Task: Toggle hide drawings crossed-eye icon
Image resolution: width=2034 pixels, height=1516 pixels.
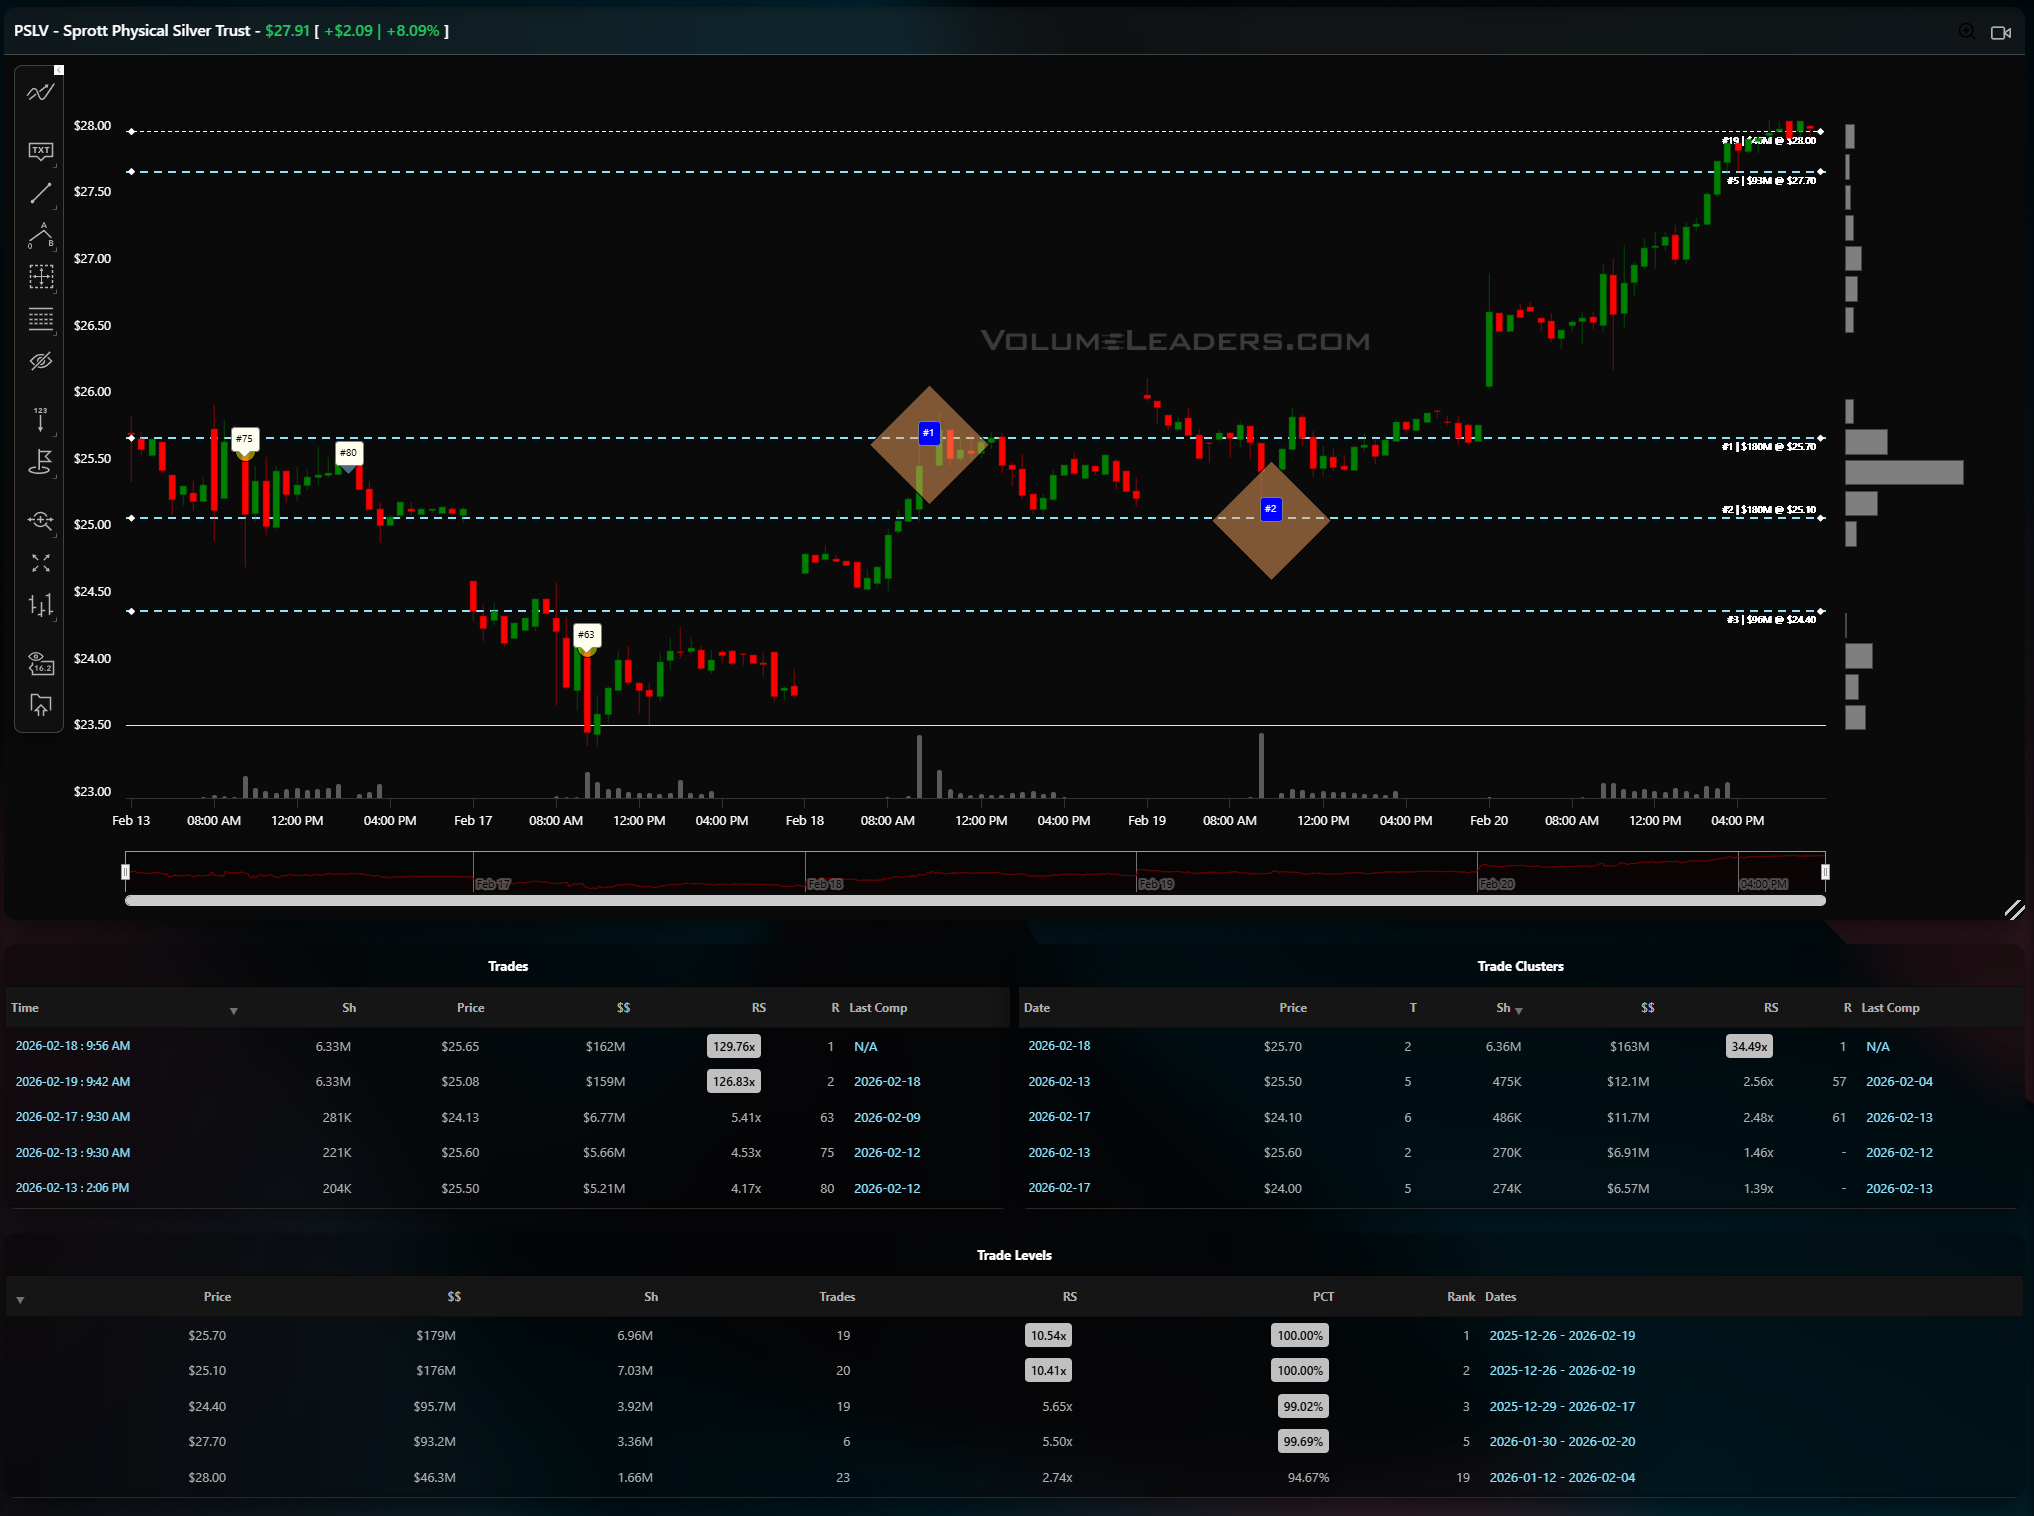Action: pyautogui.click(x=40, y=361)
